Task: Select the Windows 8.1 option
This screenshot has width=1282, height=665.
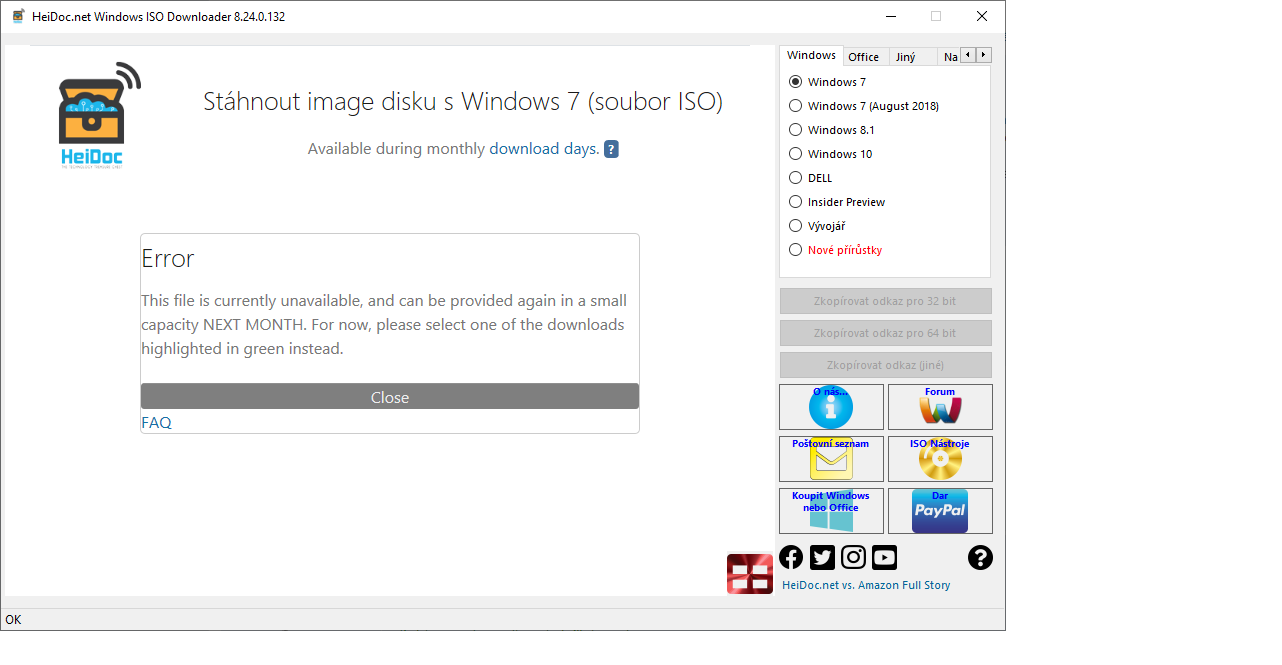Action: [x=832, y=130]
